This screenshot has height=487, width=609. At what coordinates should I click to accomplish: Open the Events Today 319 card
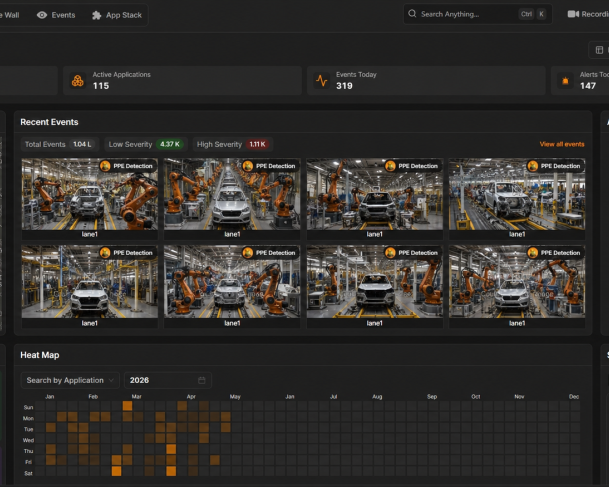[x=426, y=80]
